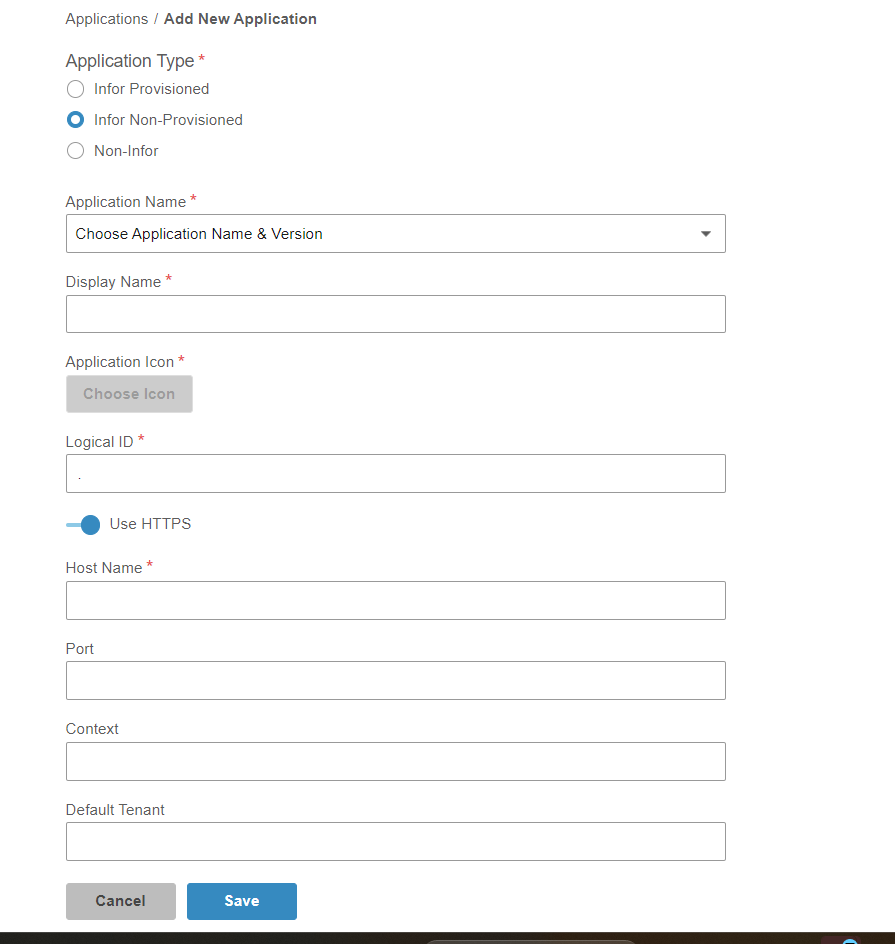Click the Use HTTPS label text
Viewport: 895px width, 944px height.
(x=150, y=524)
